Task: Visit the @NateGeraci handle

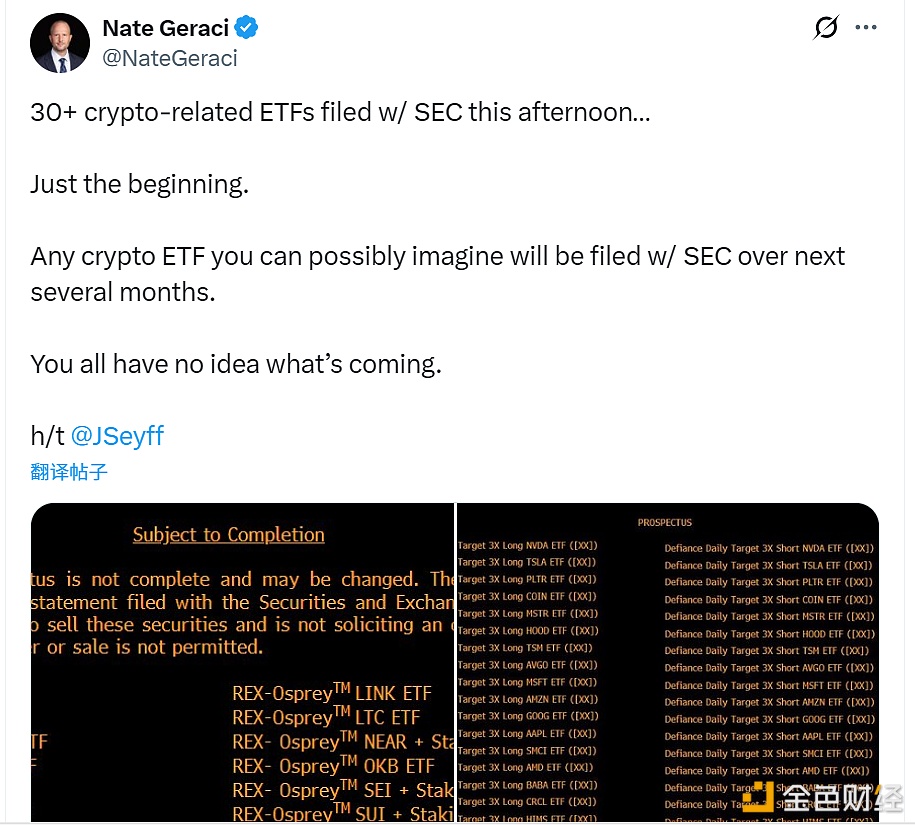Action: click(170, 58)
